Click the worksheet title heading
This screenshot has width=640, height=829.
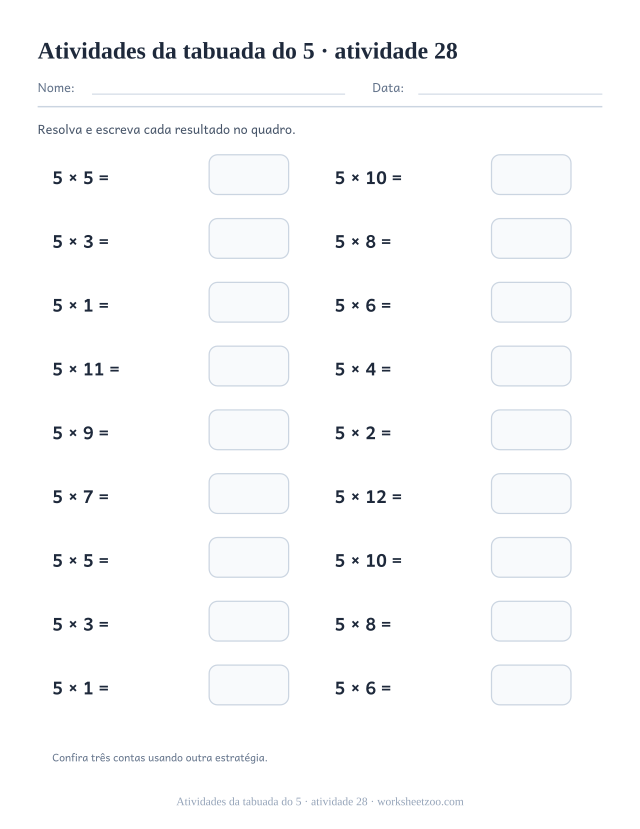point(247,51)
